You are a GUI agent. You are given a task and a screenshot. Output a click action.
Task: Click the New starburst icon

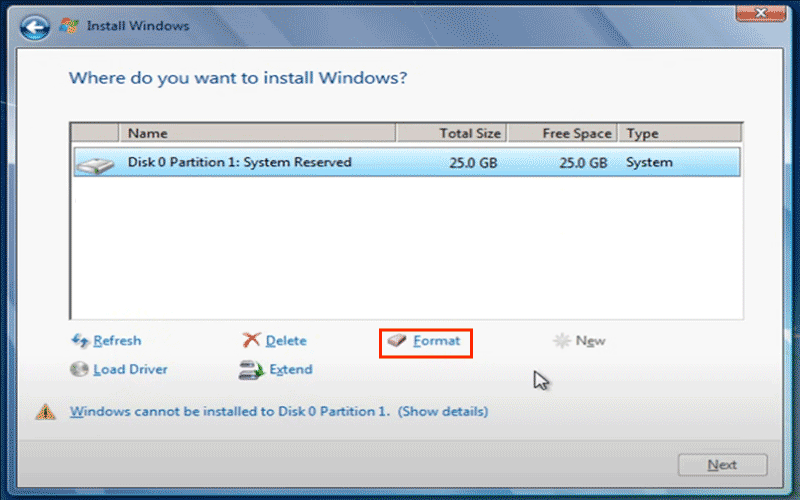(562, 340)
